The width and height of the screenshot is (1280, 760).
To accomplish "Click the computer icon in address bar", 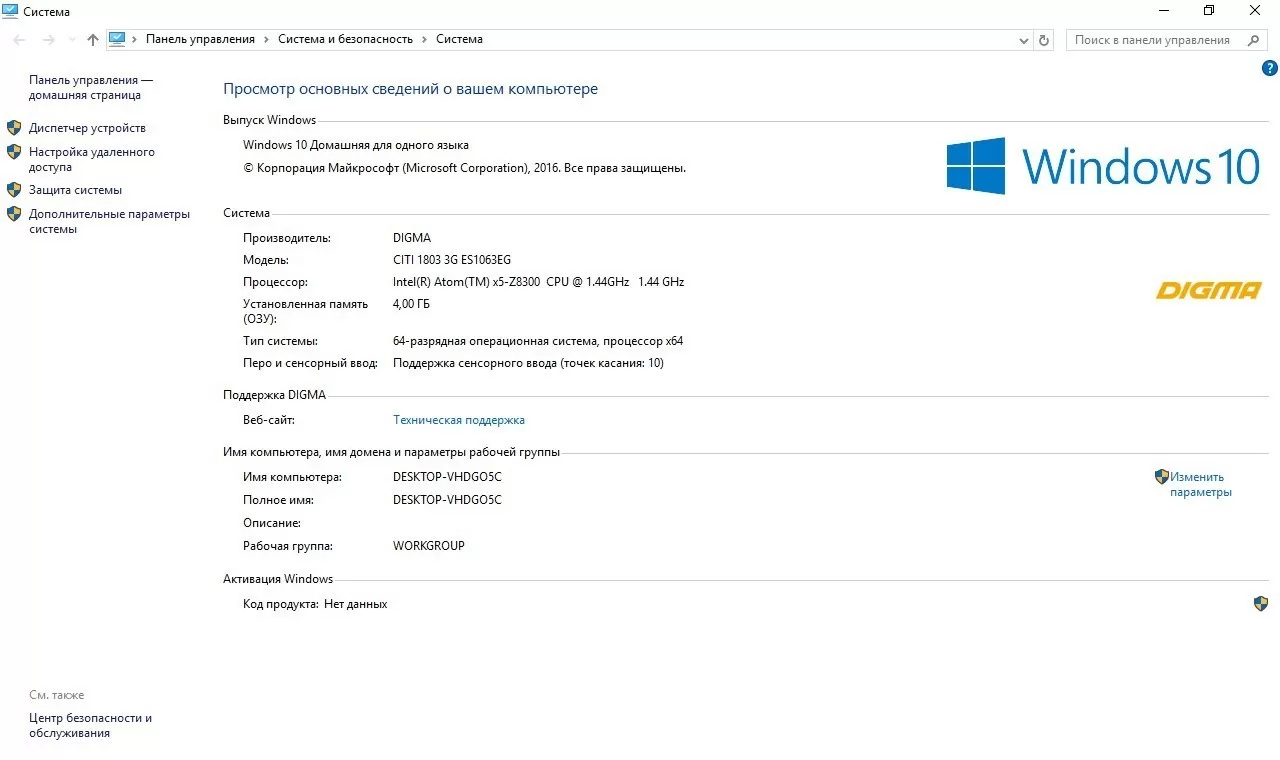I will pyautogui.click(x=117, y=39).
